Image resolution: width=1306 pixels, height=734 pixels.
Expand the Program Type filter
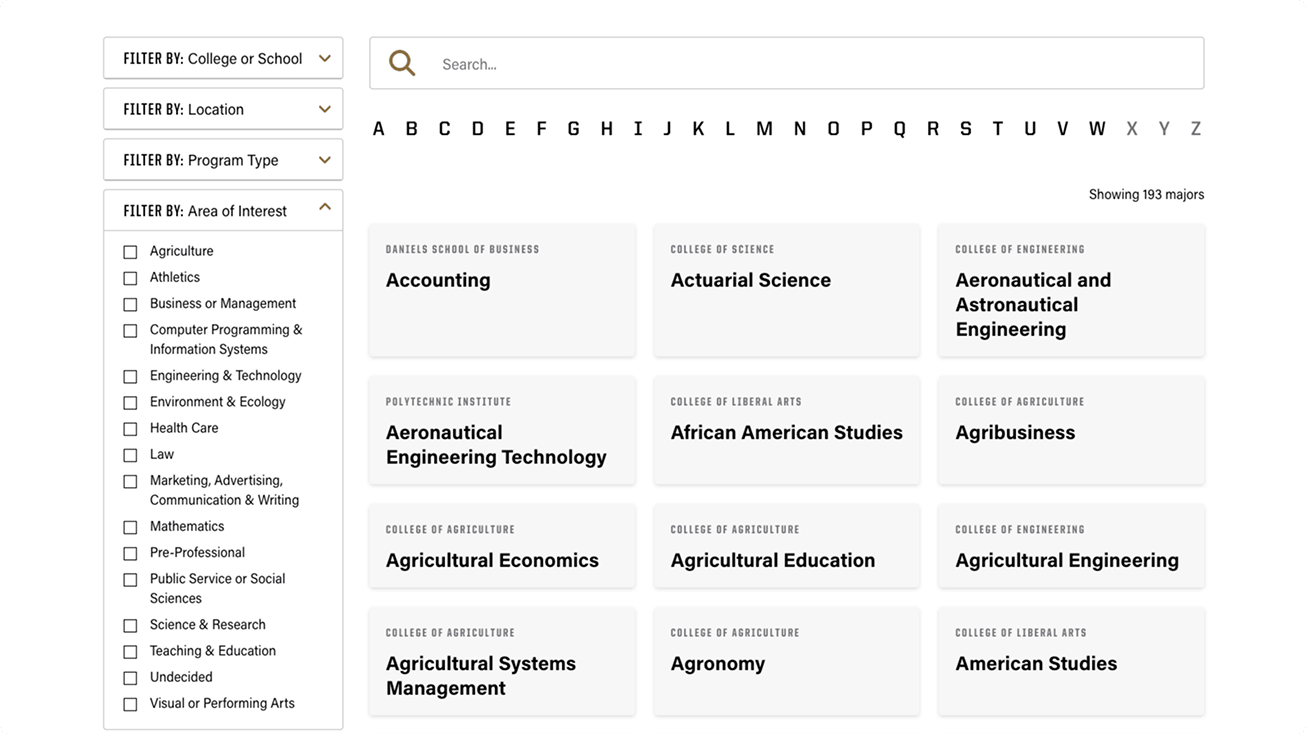223,160
